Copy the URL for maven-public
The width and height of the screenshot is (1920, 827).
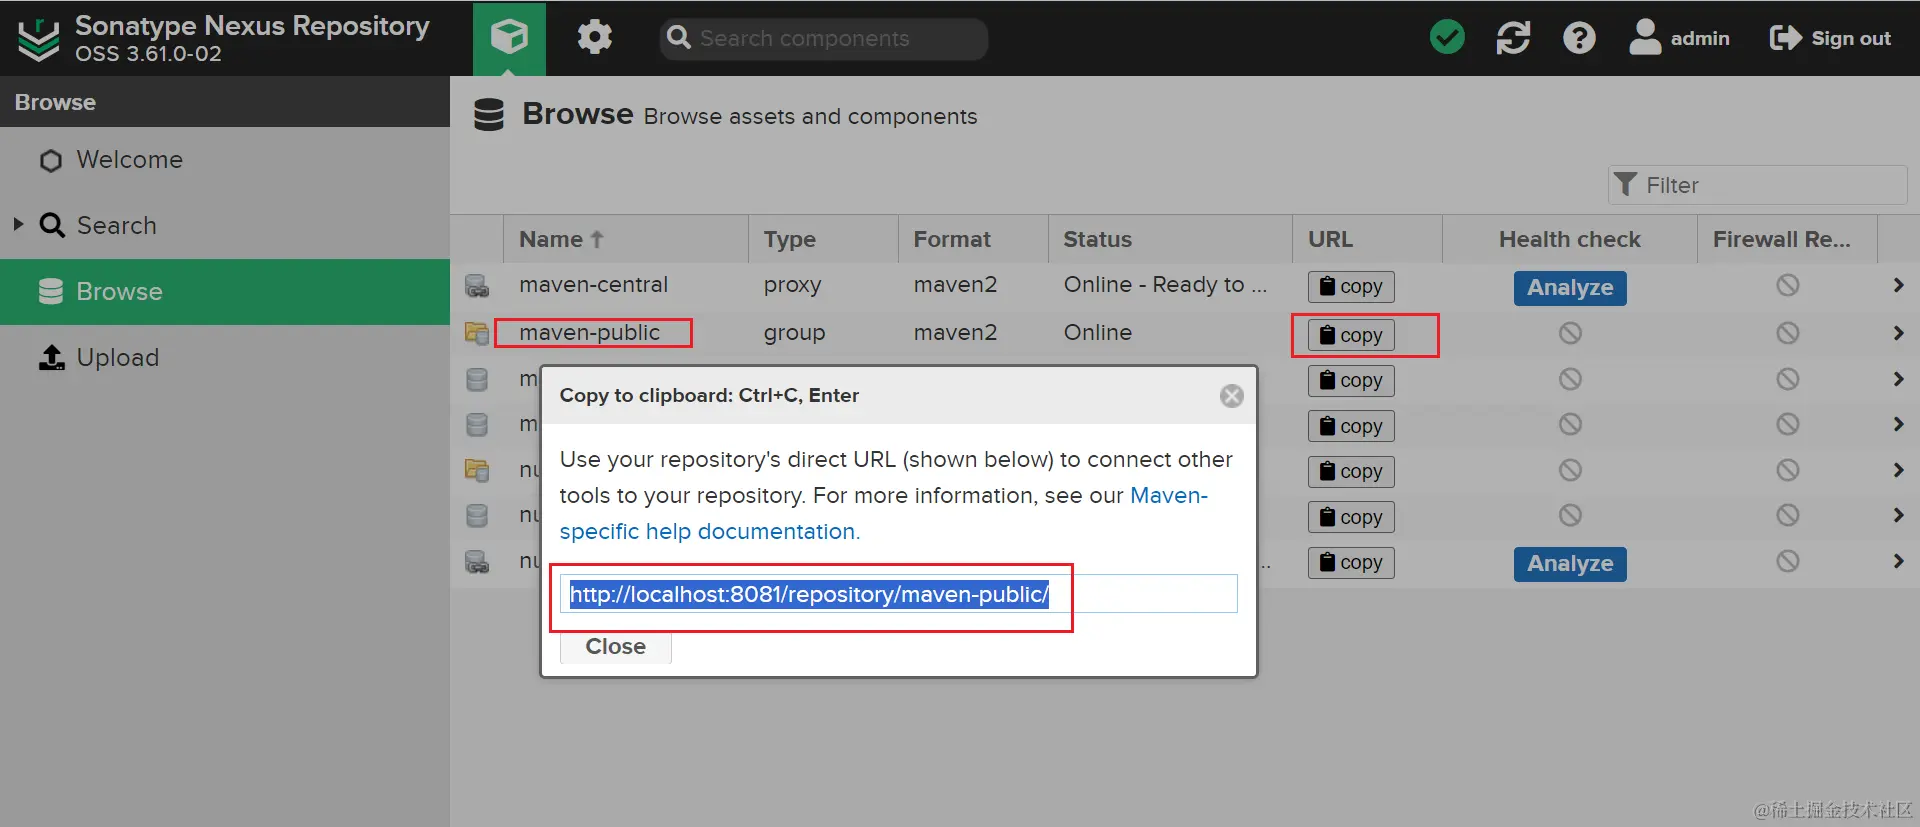[1351, 335]
